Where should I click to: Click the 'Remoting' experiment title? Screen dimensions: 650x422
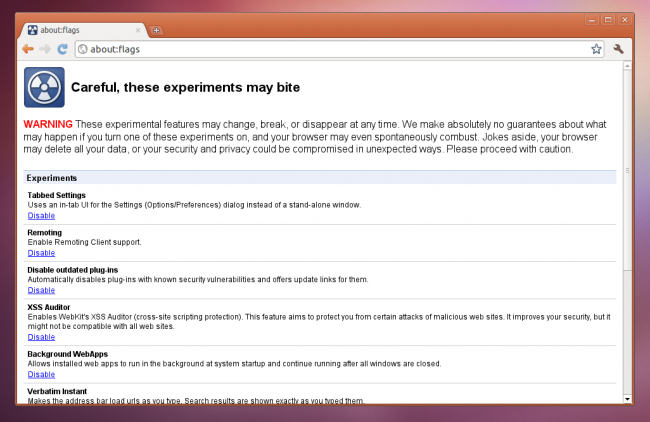44,233
